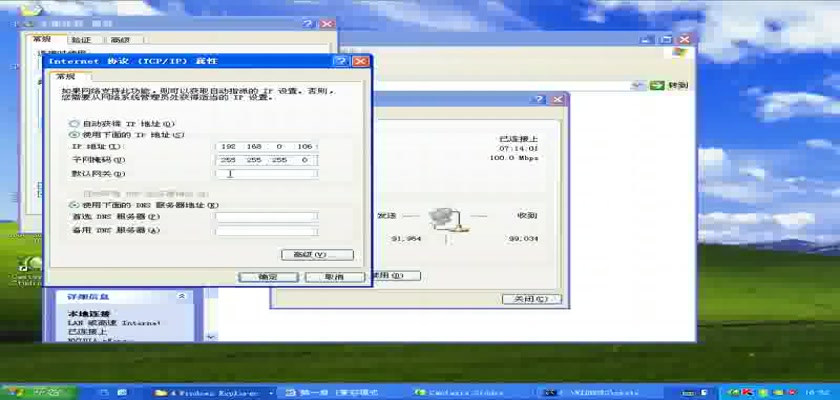Click the 第一章 document taskbar button
This screenshot has width=840, height=400.
341,393
